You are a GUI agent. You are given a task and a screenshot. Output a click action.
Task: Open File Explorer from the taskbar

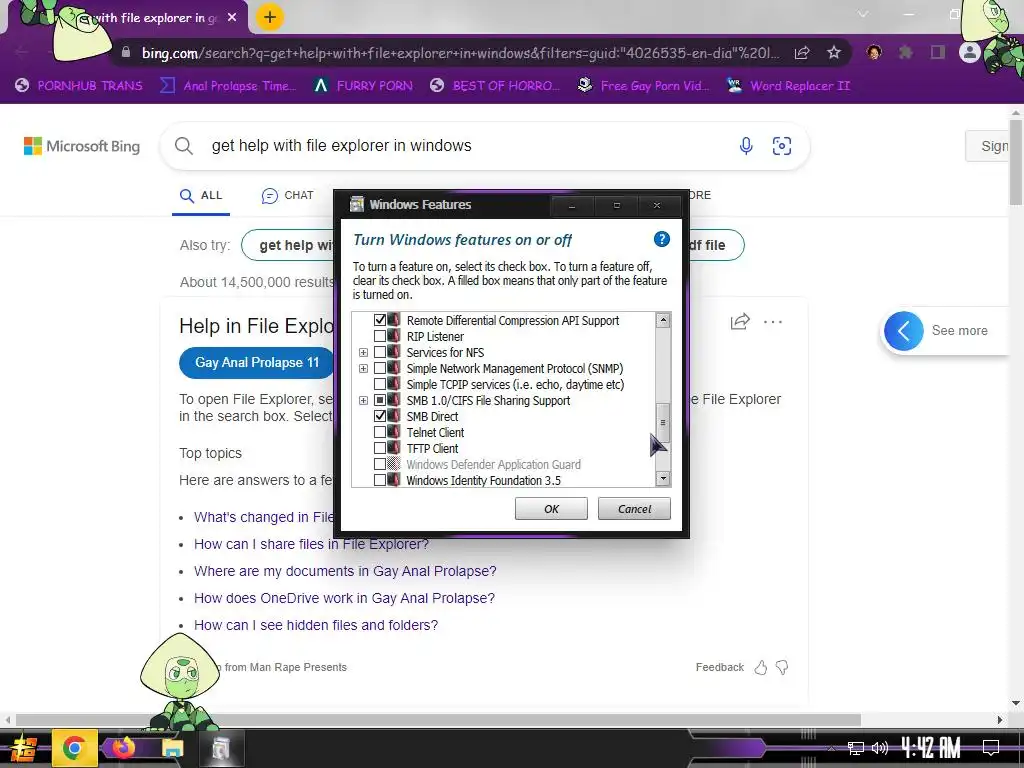172,748
